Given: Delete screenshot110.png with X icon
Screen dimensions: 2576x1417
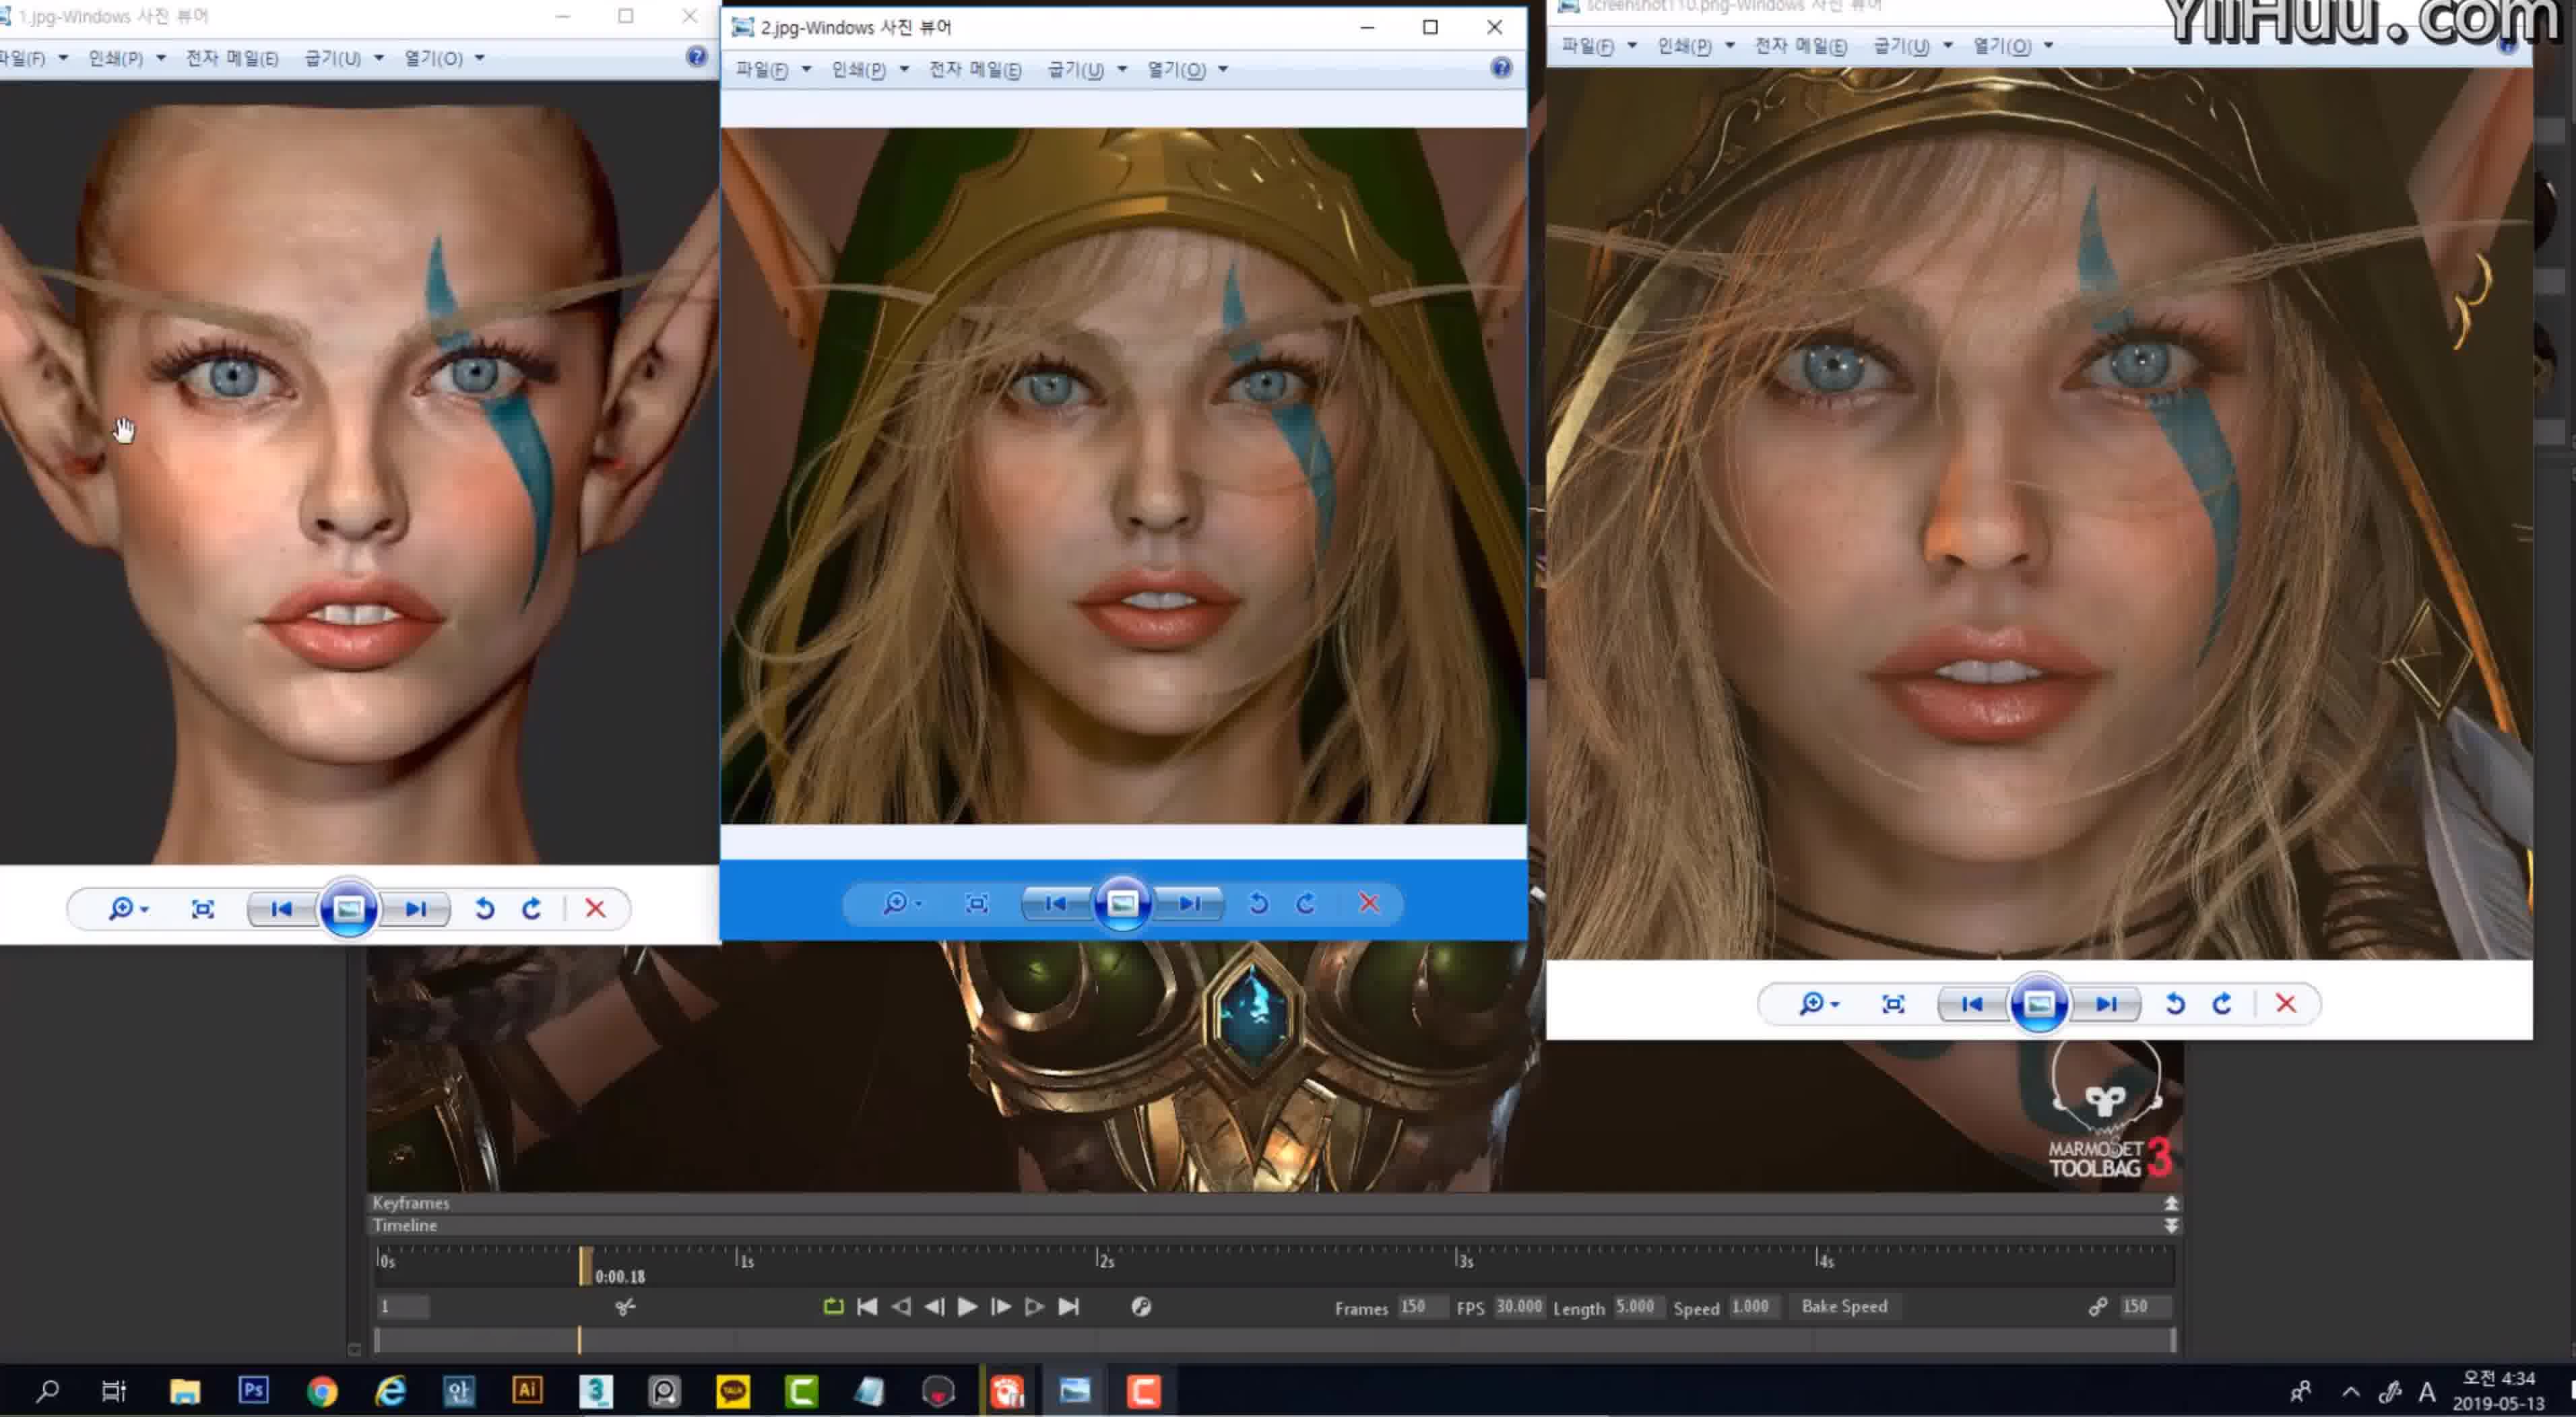Looking at the screenshot, I should click(2285, 1003).
